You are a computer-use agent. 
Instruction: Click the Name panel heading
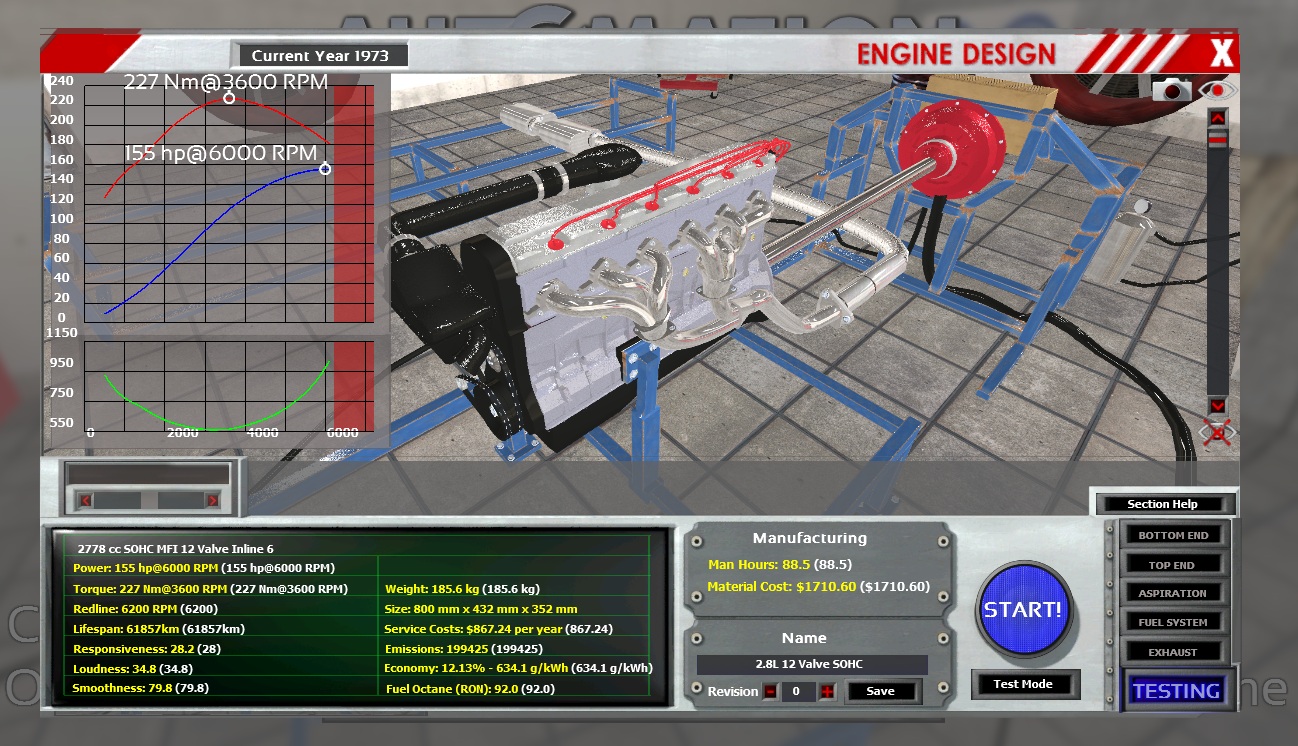tap(804, 637)
